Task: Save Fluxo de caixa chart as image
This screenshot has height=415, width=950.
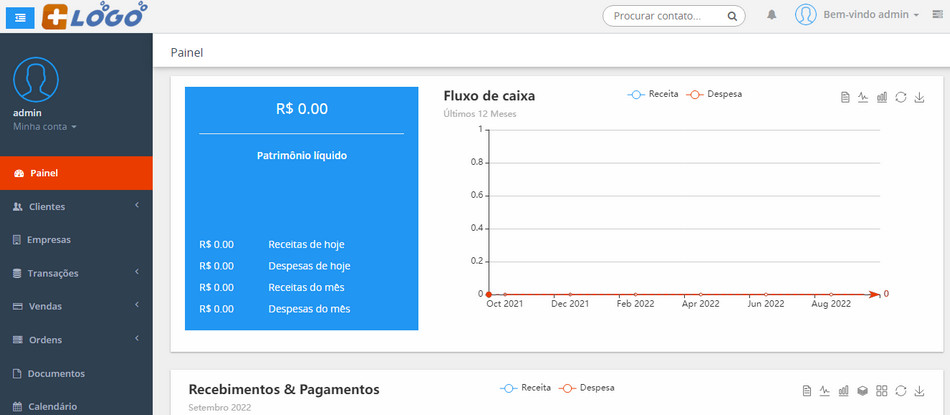Action: [x=919, y=98]
